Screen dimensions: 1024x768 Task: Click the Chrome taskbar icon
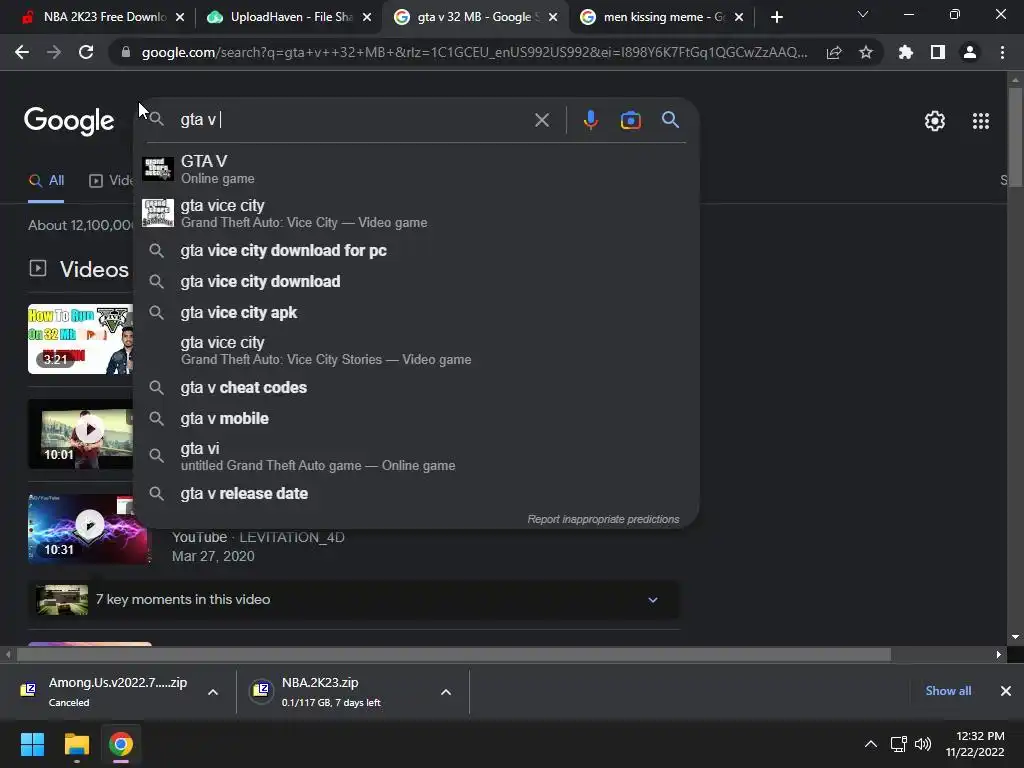[x=121, y=744]
